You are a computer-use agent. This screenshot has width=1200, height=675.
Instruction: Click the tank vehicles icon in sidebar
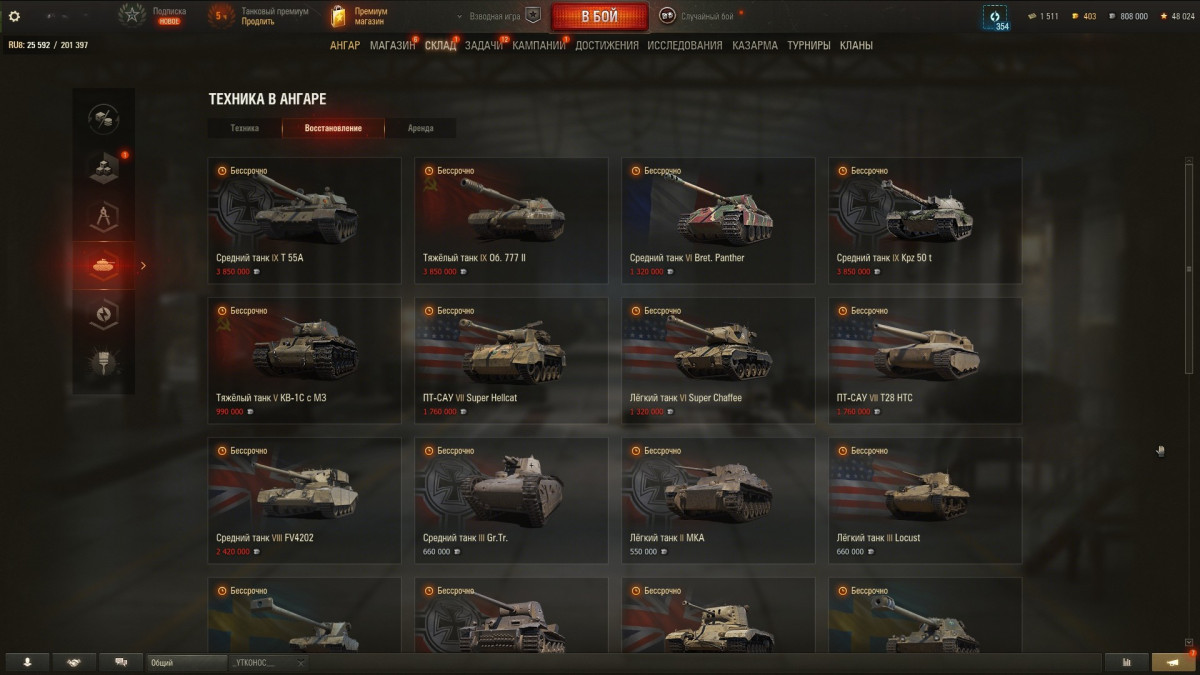(104, 265)
